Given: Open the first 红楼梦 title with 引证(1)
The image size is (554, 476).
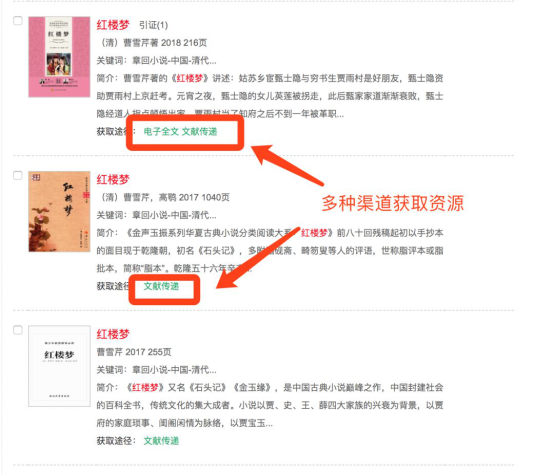Looking at the screenshot, I should 113,25.
